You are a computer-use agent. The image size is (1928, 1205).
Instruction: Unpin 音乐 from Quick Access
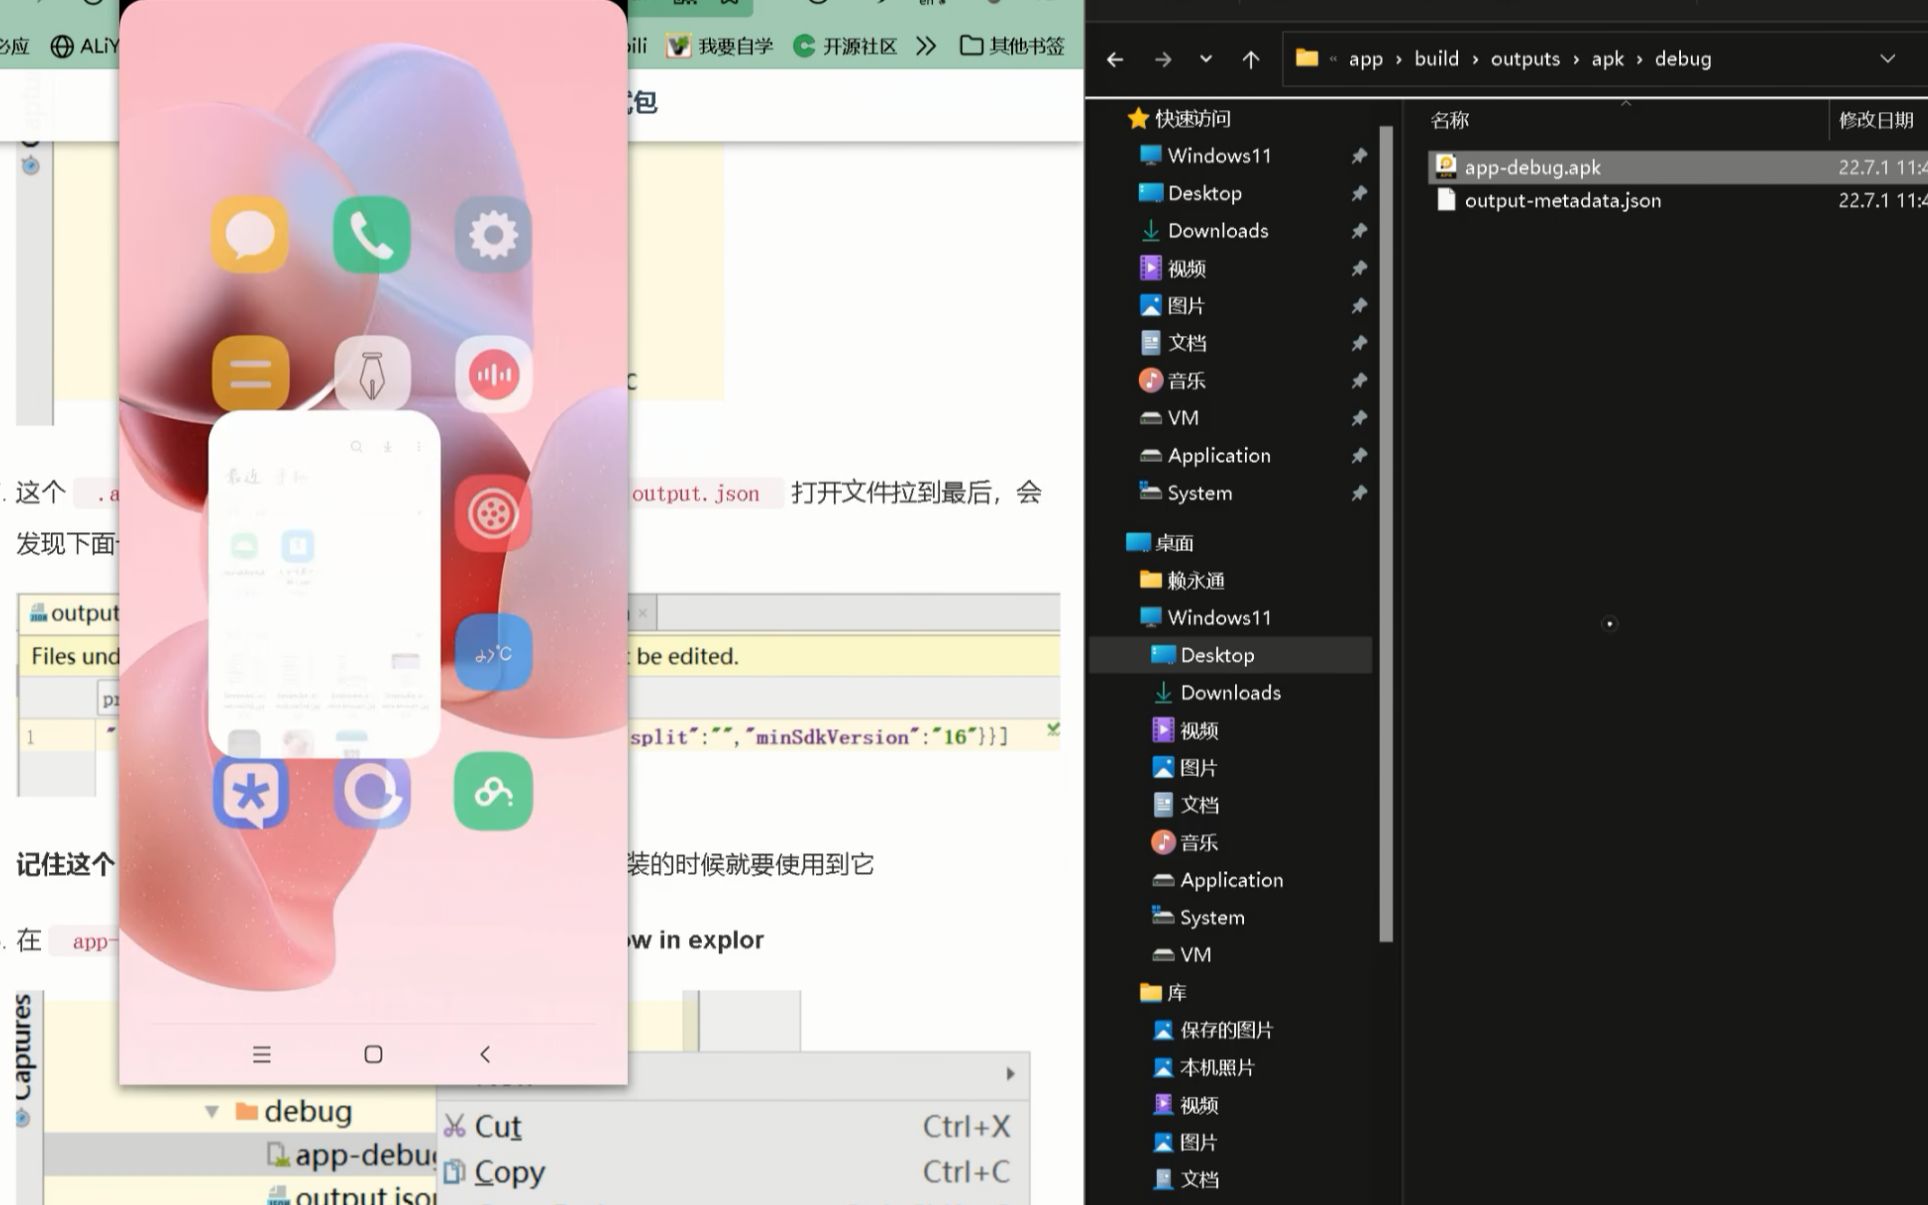pos(1359,381)
